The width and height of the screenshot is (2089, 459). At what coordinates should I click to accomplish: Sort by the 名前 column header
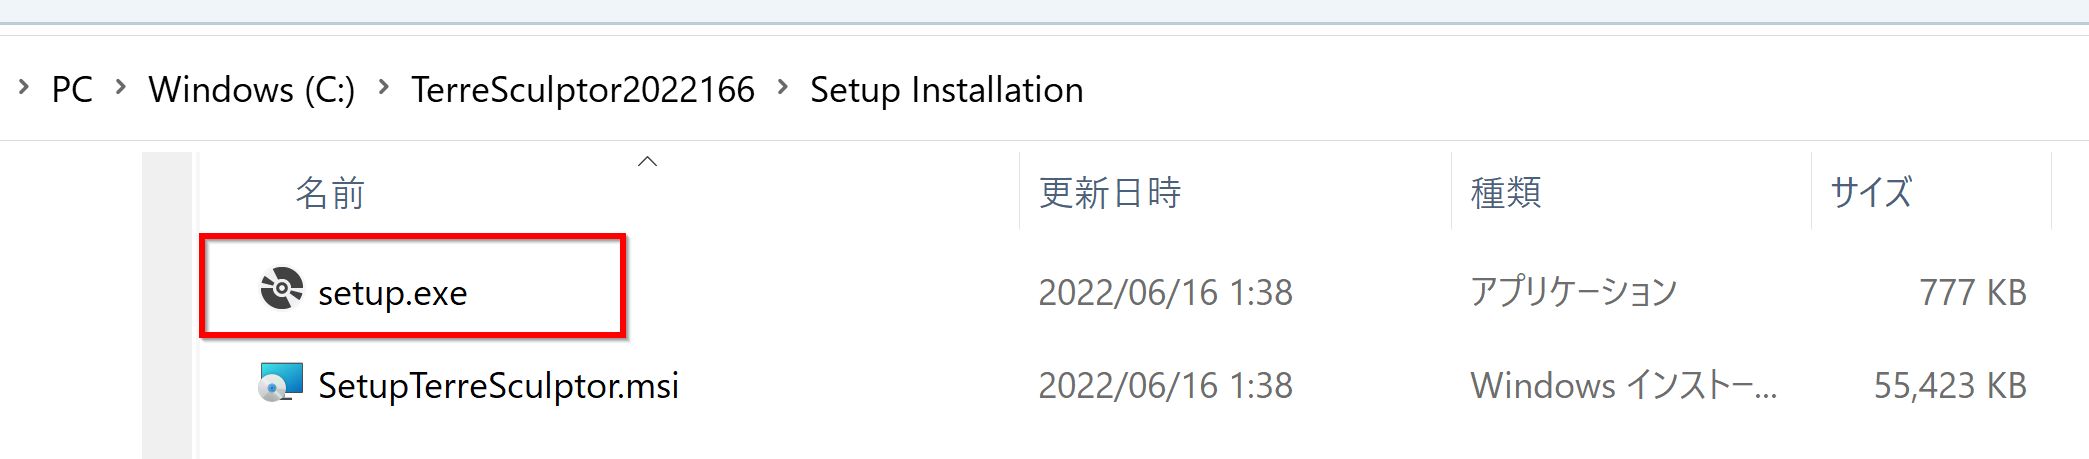pos(330,192)
